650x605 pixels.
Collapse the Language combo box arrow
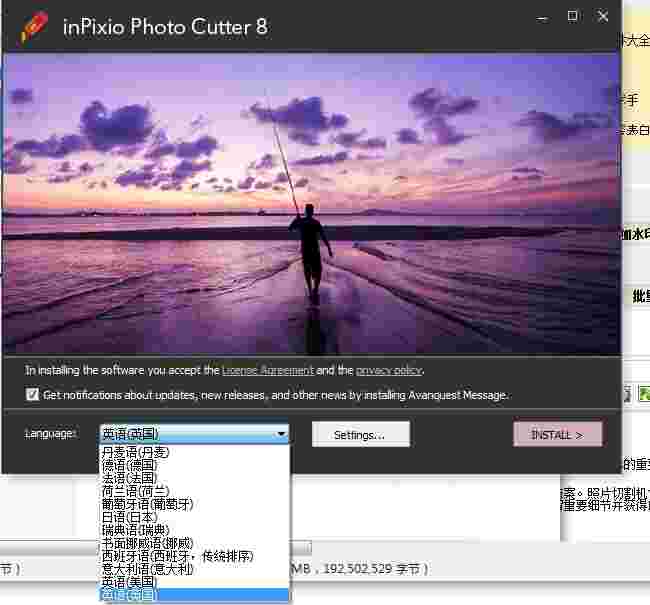click(x=281, y=434)
